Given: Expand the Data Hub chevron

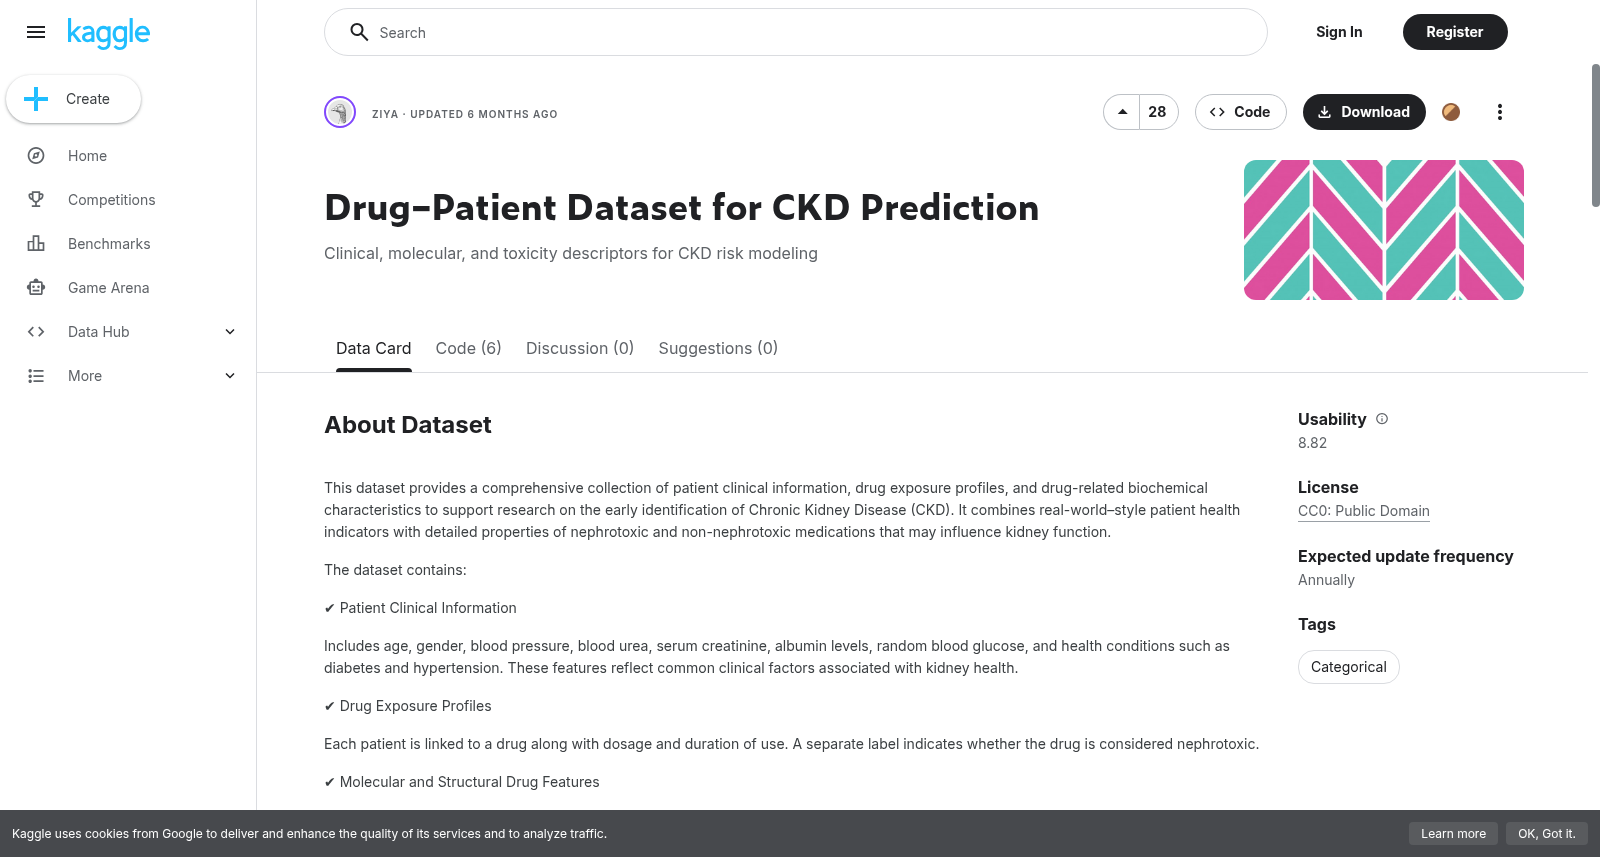Looking at the screenshot, I should 230,332.
